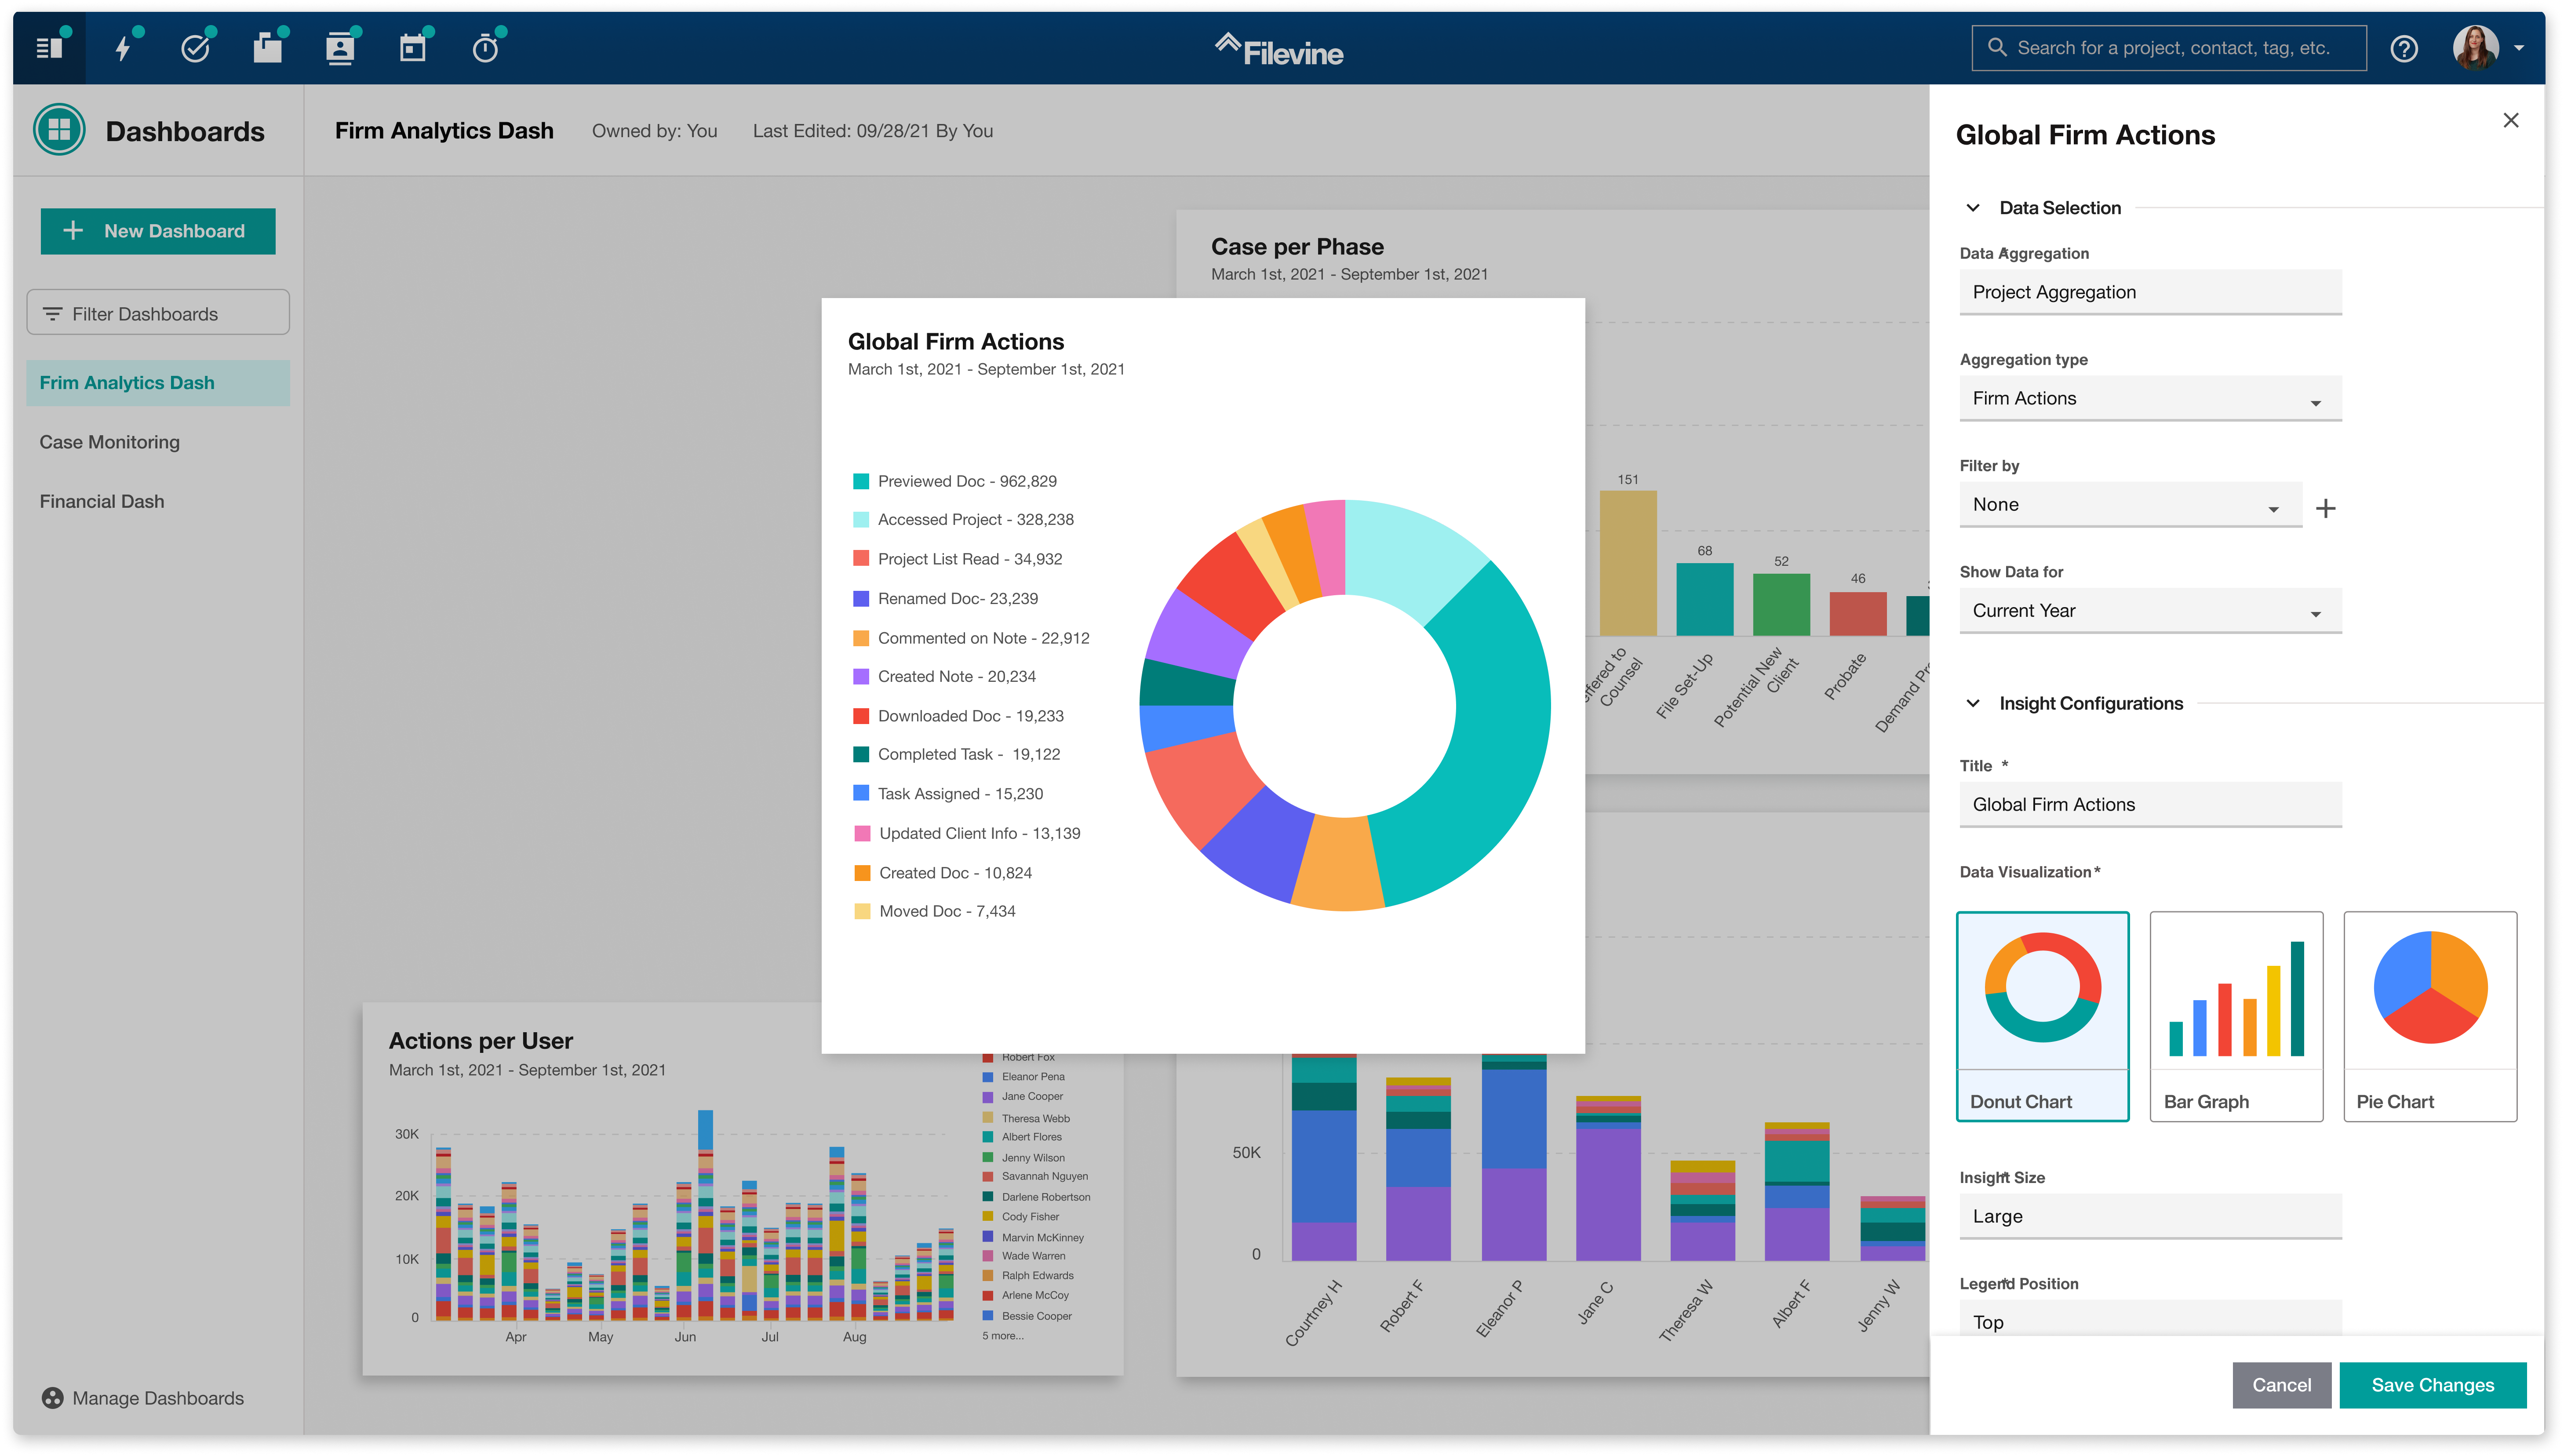Click Save Changes button

[x=2433, y=1385]
